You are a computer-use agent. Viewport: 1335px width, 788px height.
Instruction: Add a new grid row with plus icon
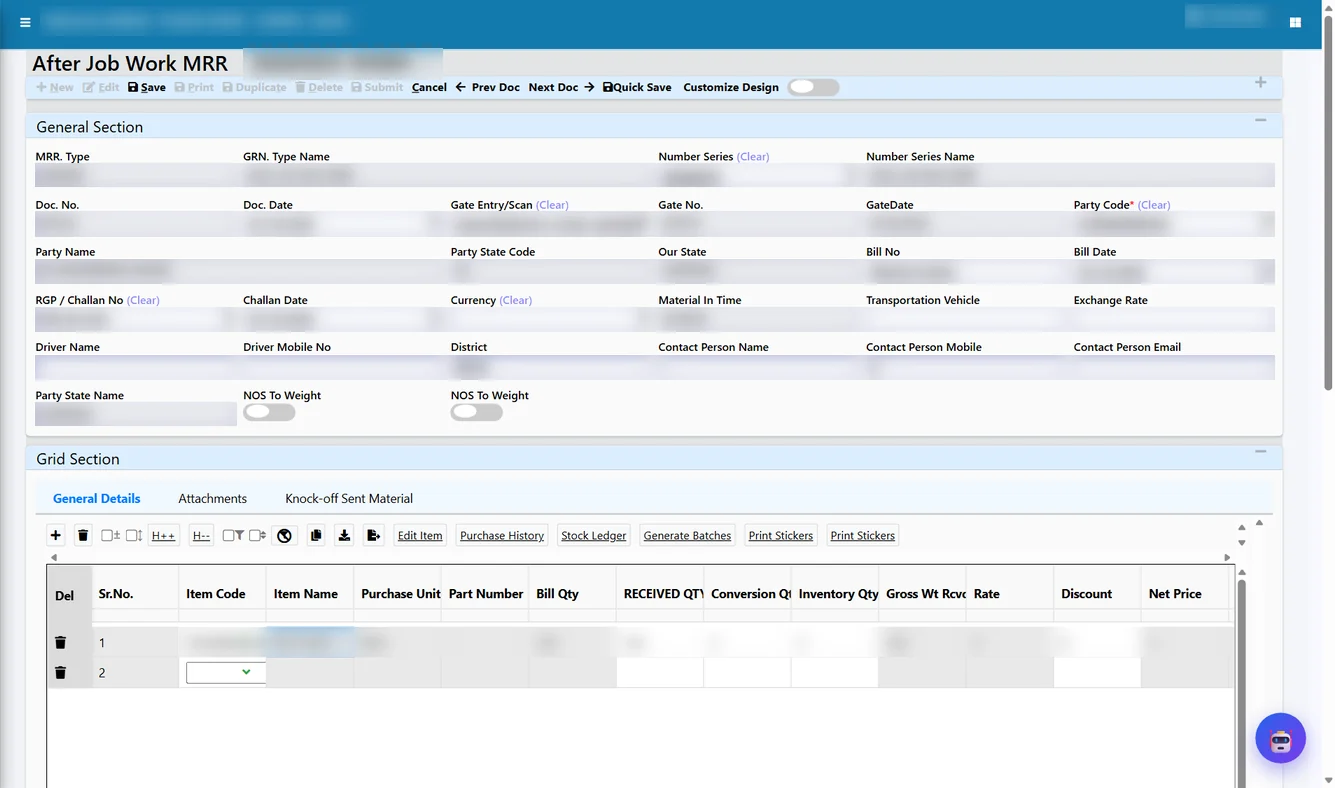click(56, 535)
